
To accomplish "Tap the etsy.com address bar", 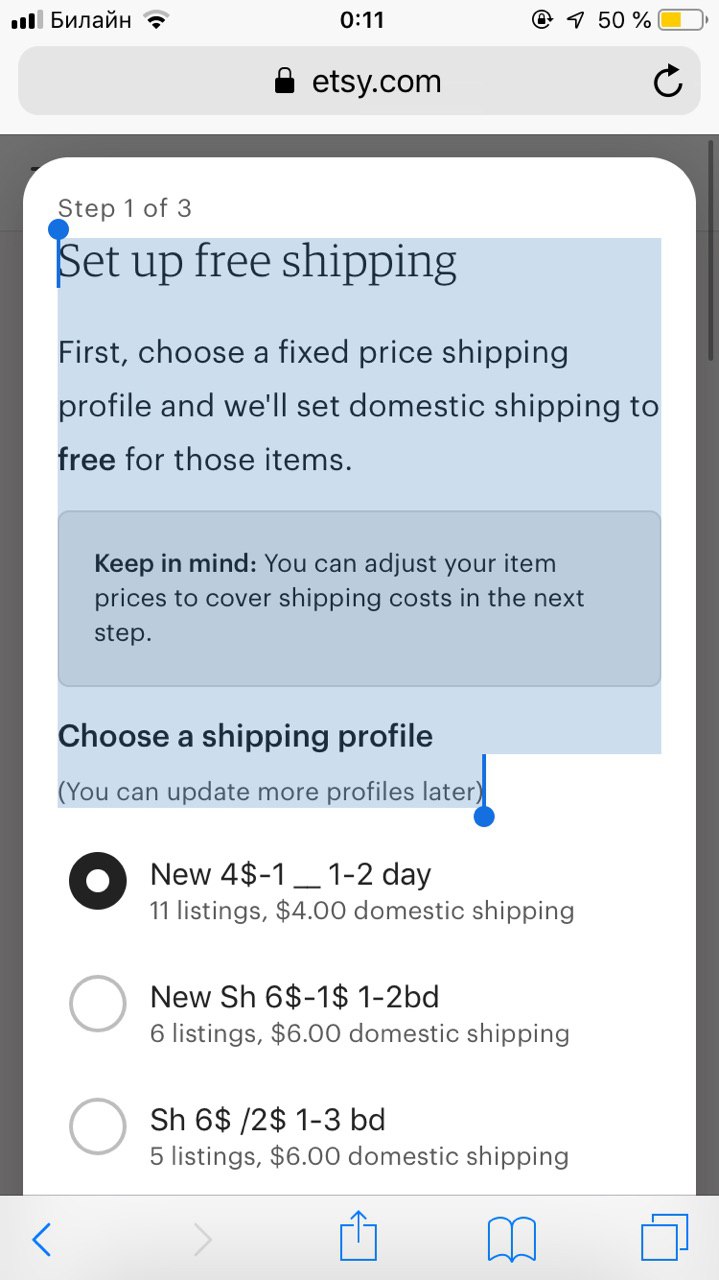I will coord(359,81).
